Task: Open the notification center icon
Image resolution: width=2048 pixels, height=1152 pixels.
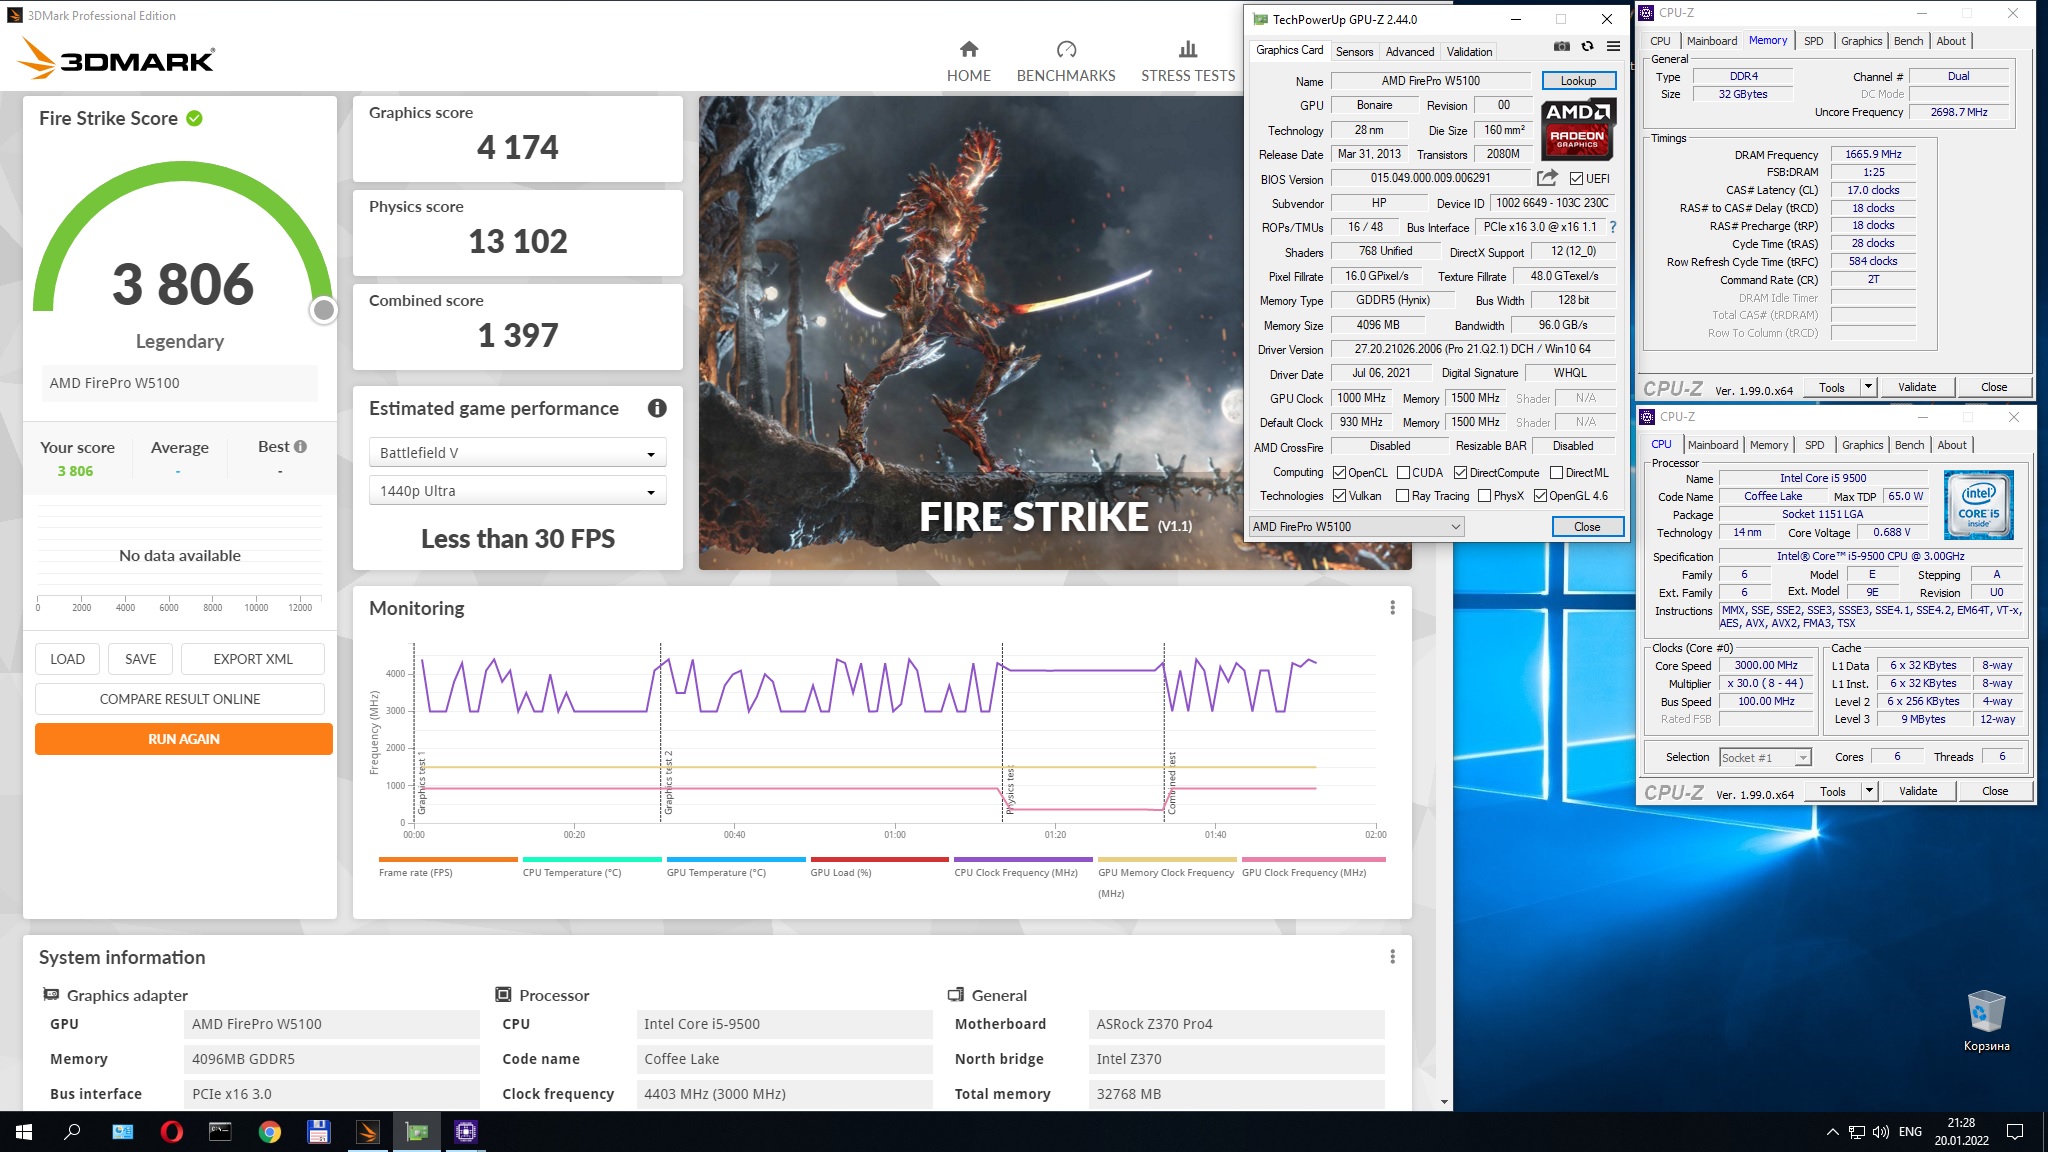Action: (x=2016, y=1132)
